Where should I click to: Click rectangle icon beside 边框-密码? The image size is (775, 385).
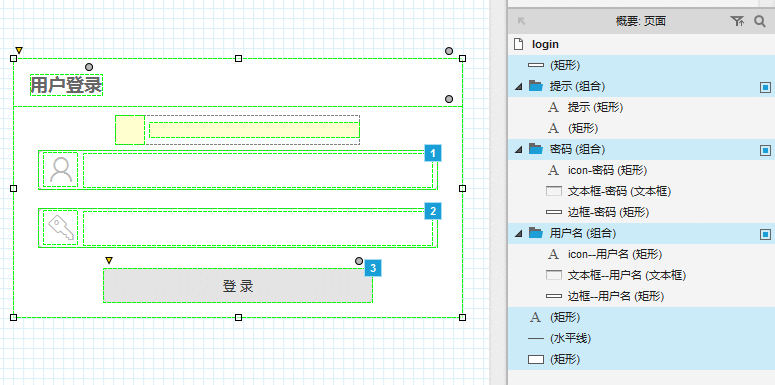[x=554, y=212]
